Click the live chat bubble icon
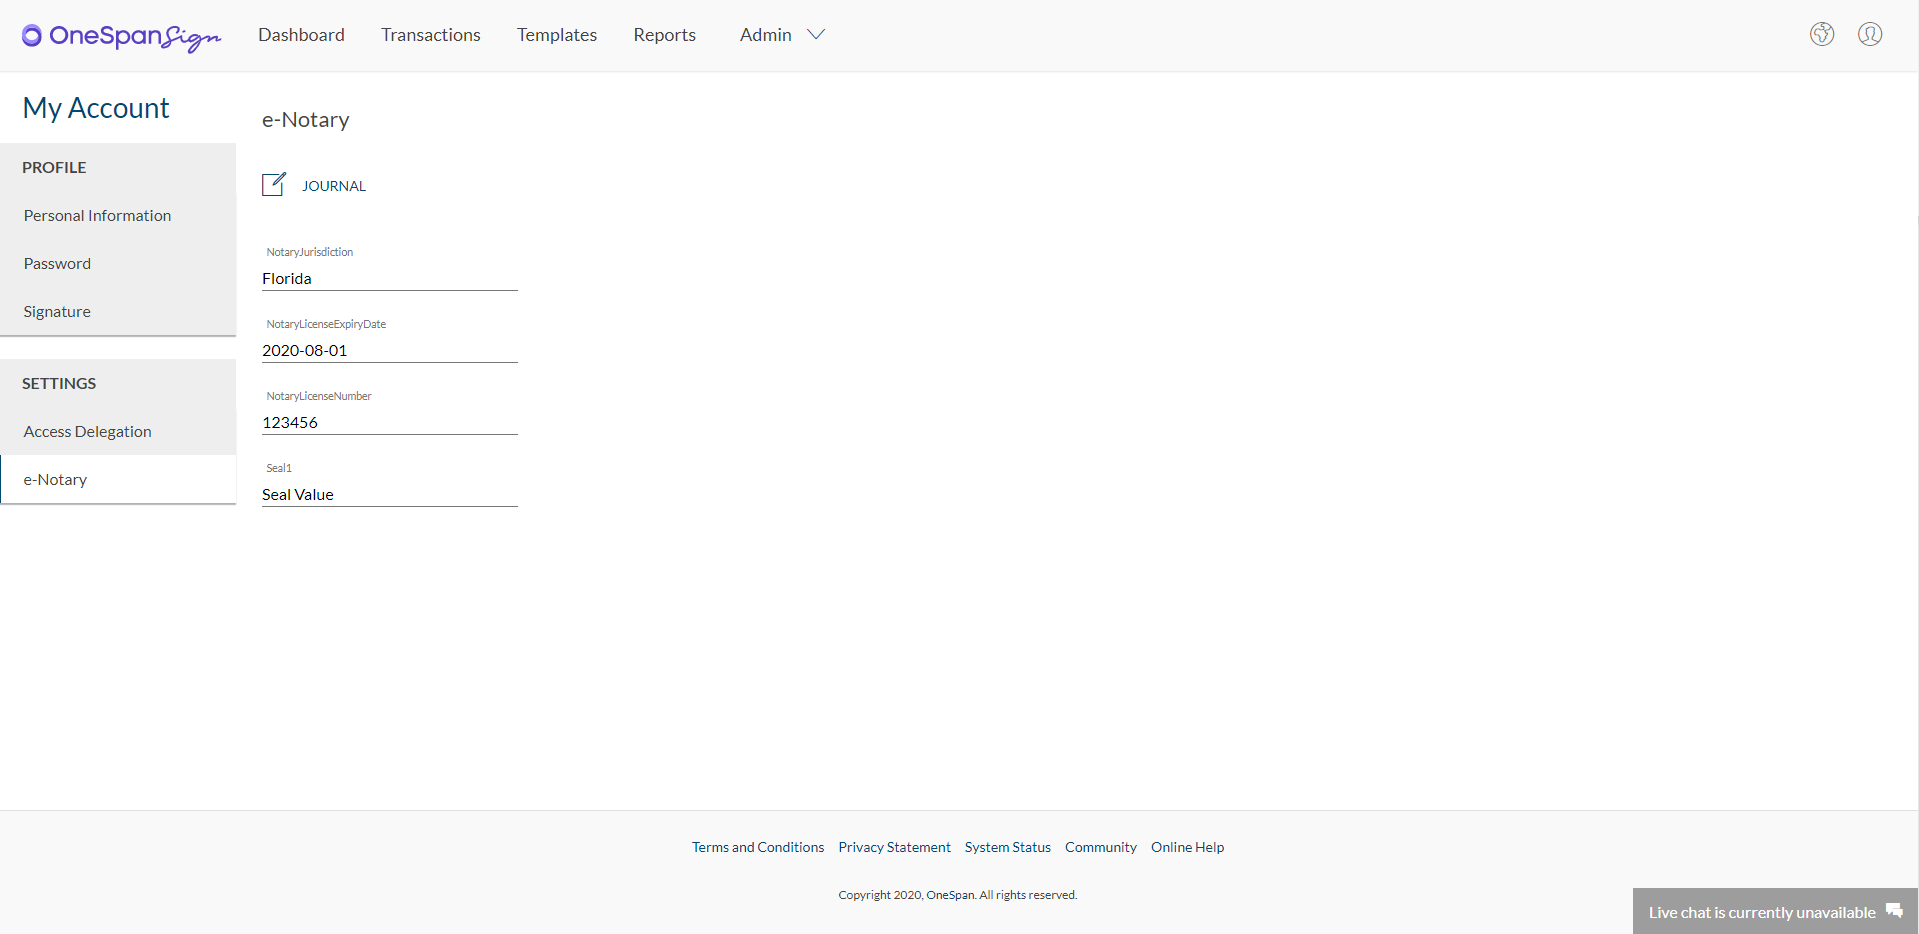1919x934 pixels. [1894, 910]
